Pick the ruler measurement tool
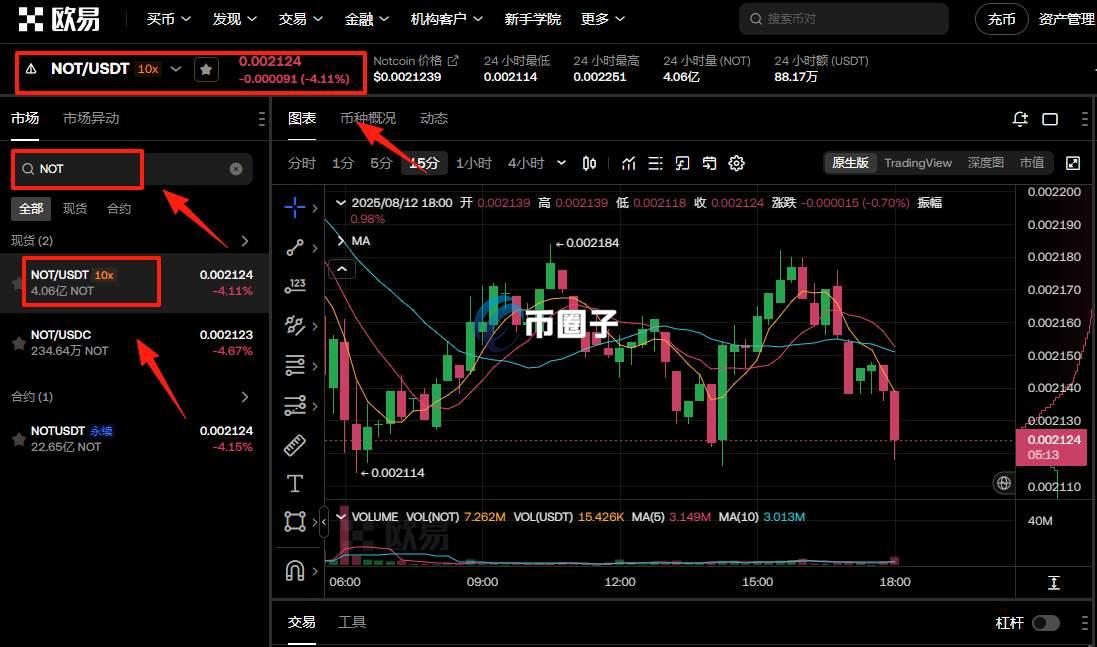This screenshot has width=1097, height=647. coord(295,445)
